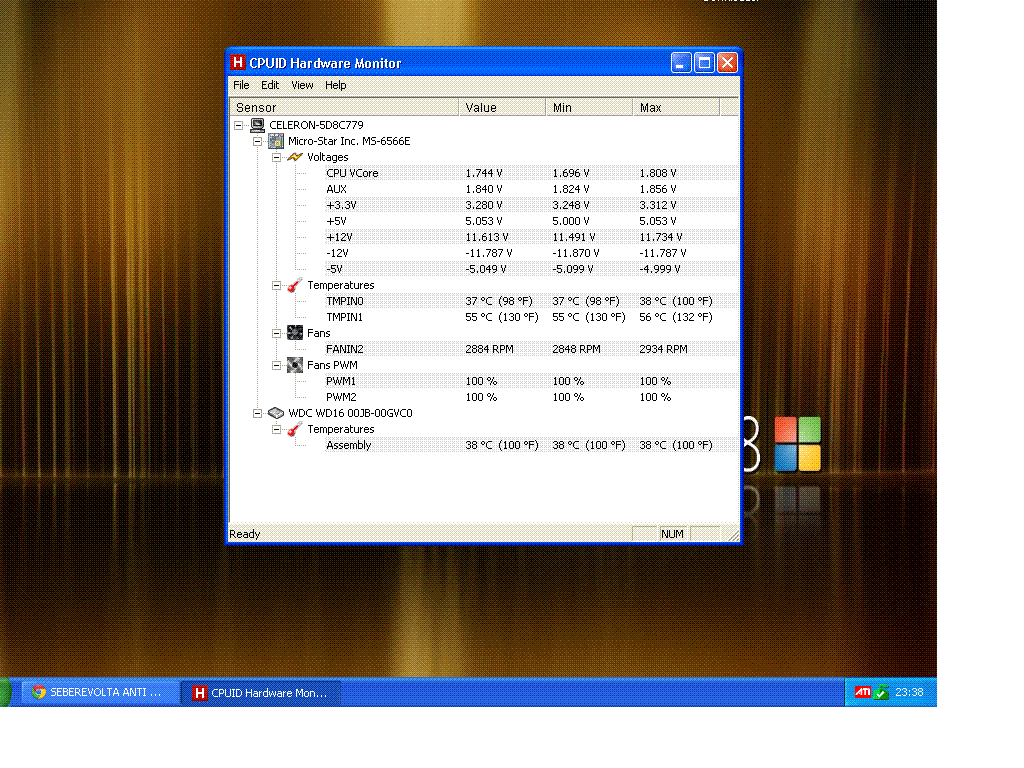The width and height of the screenshot is (1024, 768).
Task: Collapse the CELERON-5D8C779 root node
Action: click(x=239, y=125)
